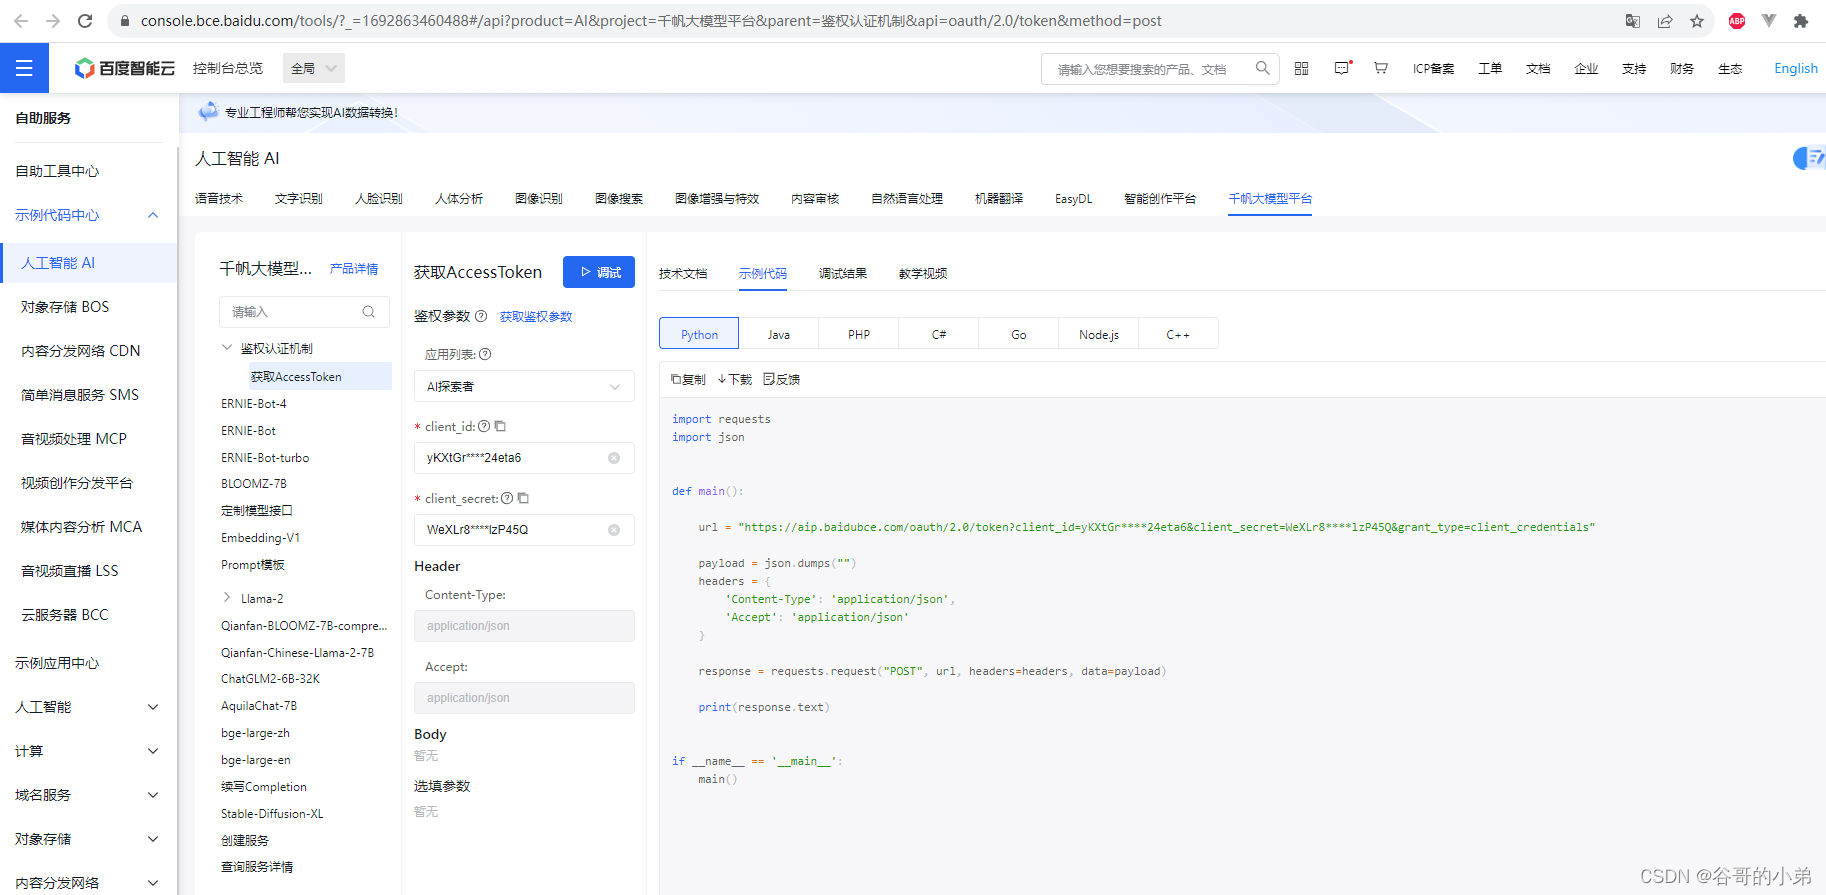Click the search magnifier in the top search bar

(x=1263, y=68)
